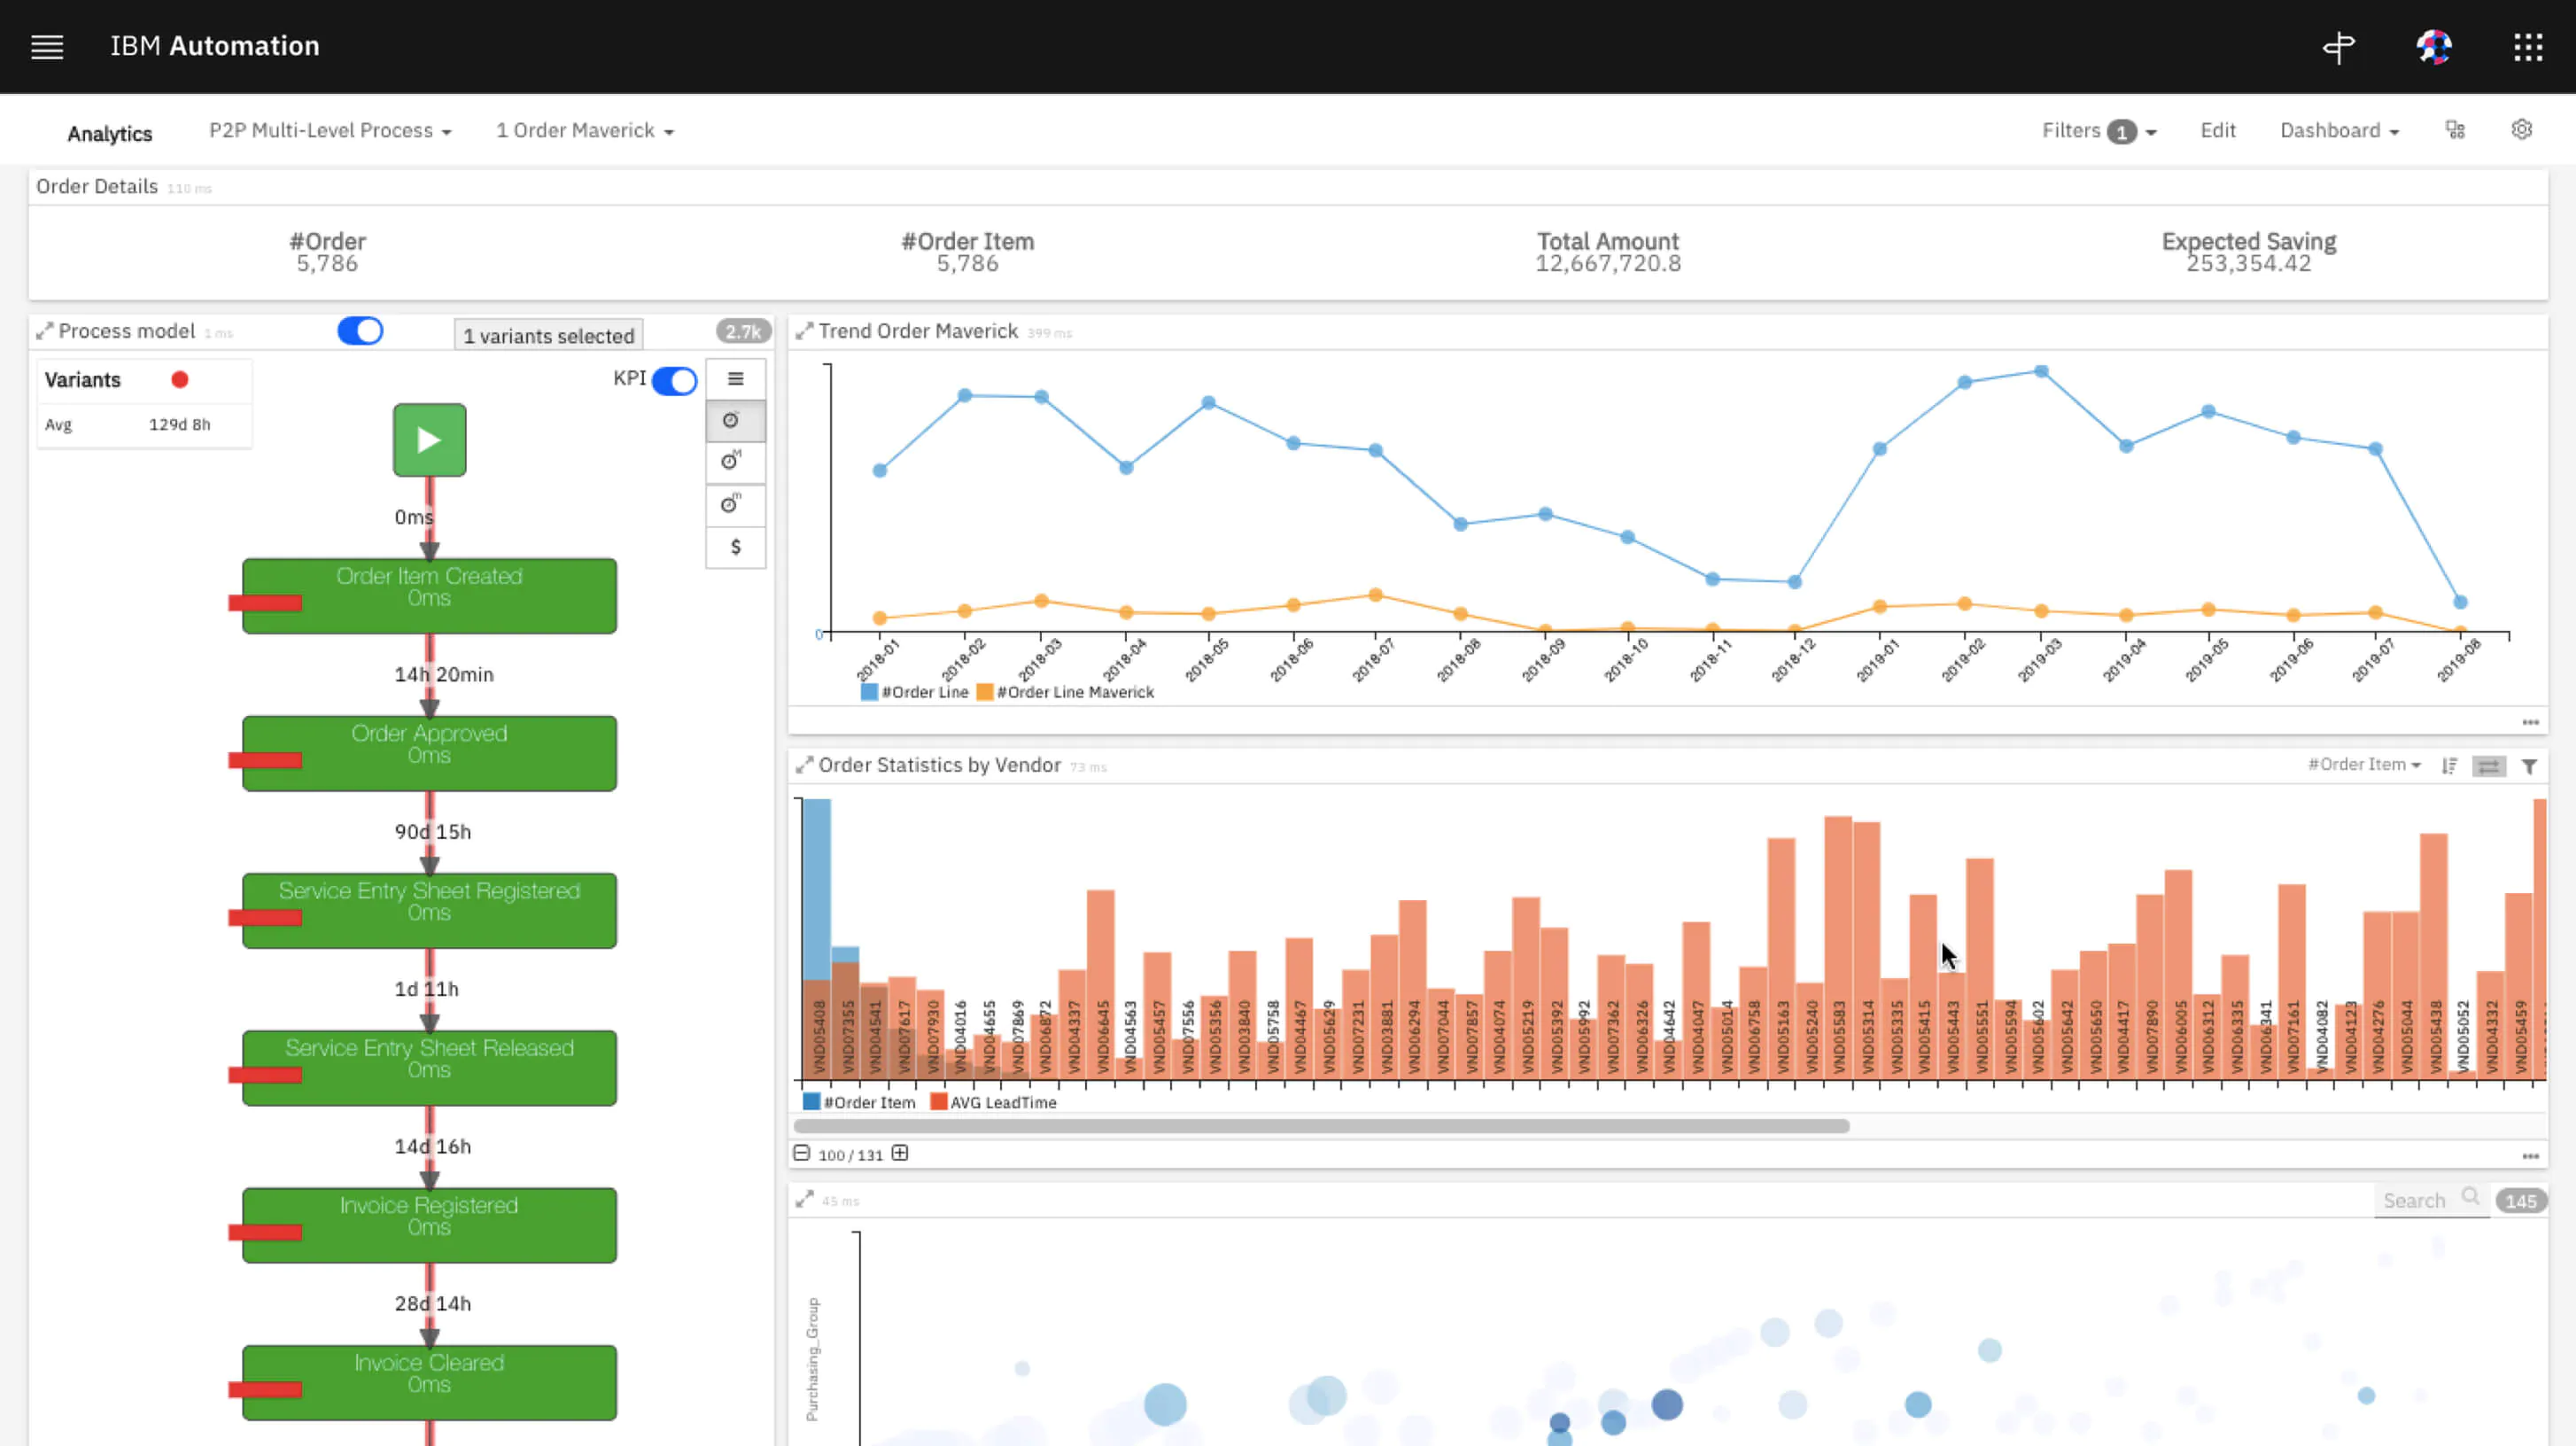Open the hamburger navigation menu
Screen dimensions: 2576x1446
pyautogui.click(x=47, y=46)
